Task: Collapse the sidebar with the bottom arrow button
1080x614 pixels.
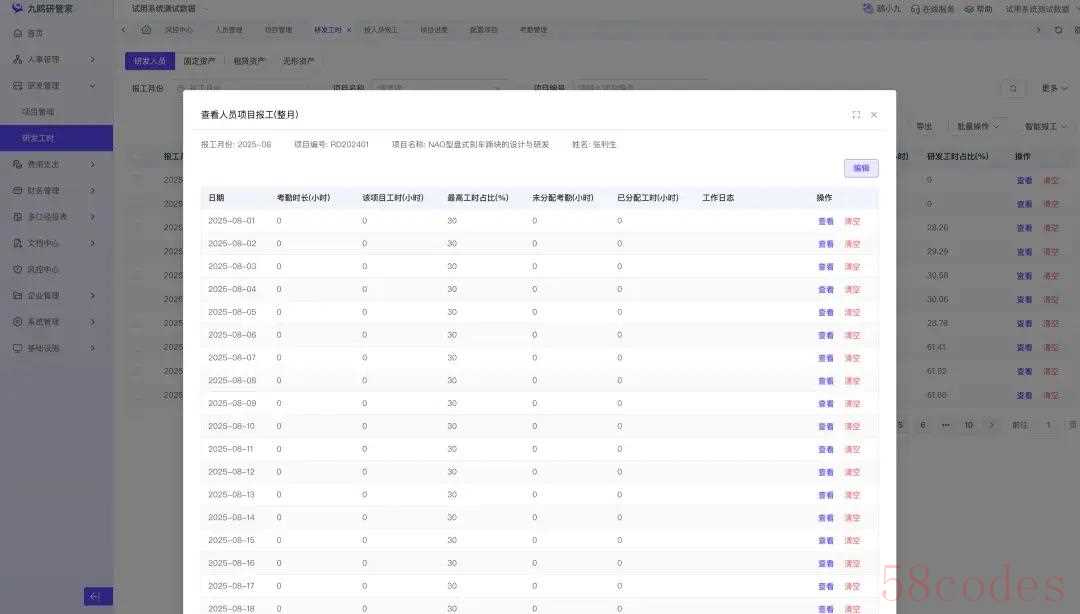Action: click(97, 596)
